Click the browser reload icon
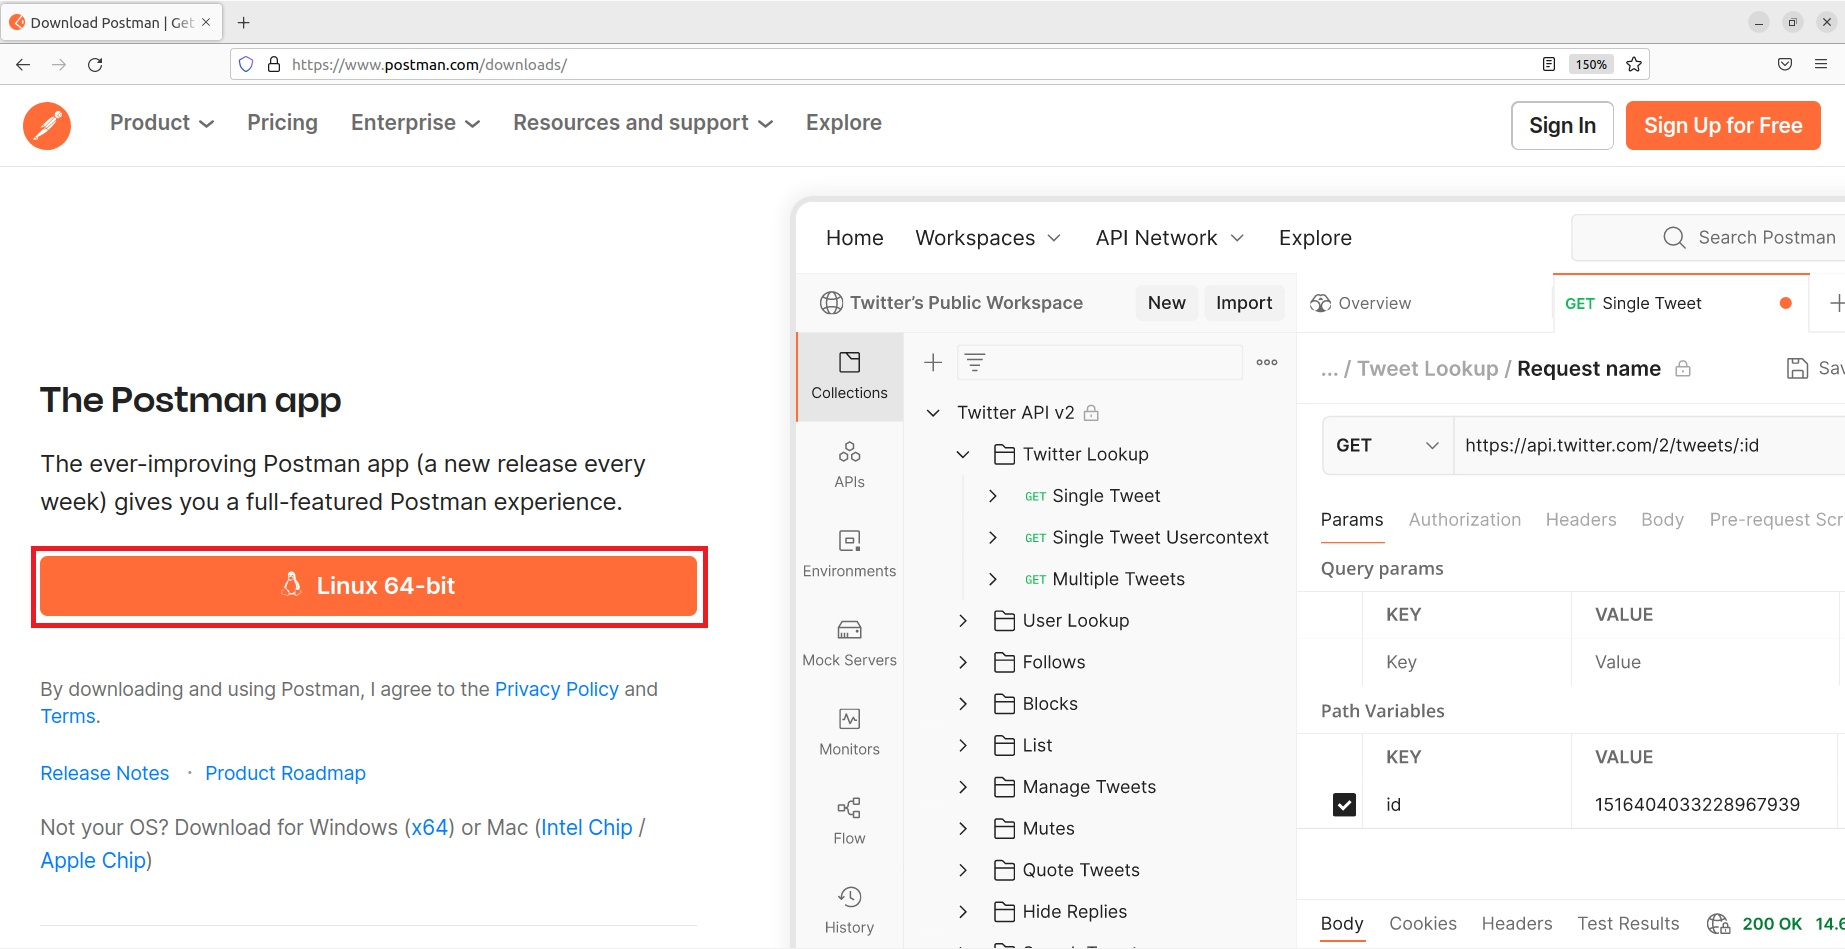This screenshot has height=949, width=1845. 95,64
